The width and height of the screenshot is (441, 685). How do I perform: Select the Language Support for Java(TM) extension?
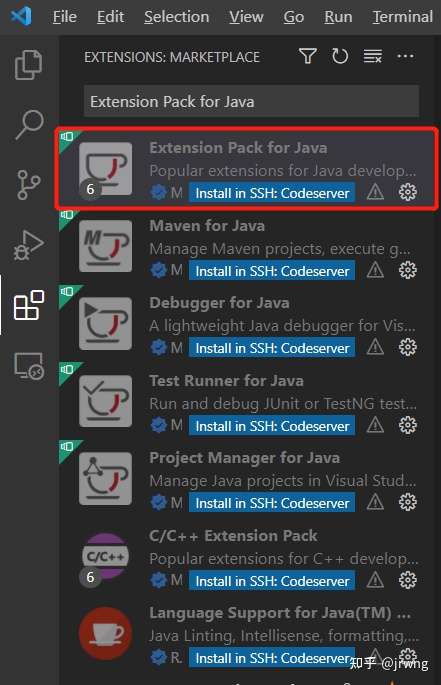(250, 634)
